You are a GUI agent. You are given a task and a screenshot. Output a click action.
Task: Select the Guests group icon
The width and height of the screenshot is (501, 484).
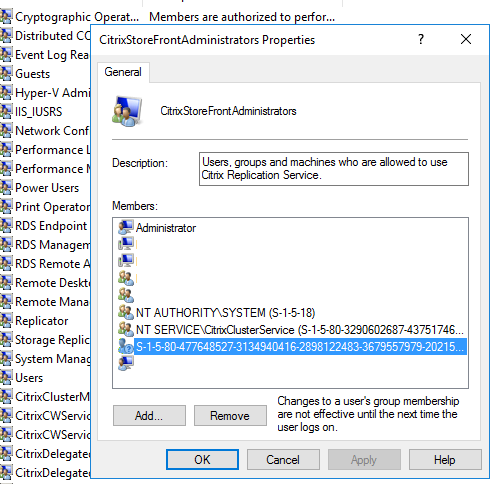6,74
